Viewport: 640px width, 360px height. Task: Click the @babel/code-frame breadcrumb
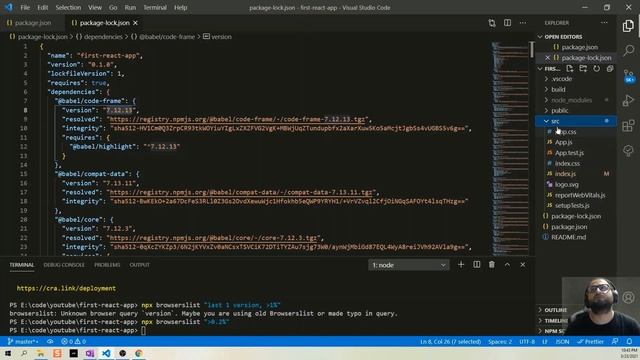pos(163,37)
